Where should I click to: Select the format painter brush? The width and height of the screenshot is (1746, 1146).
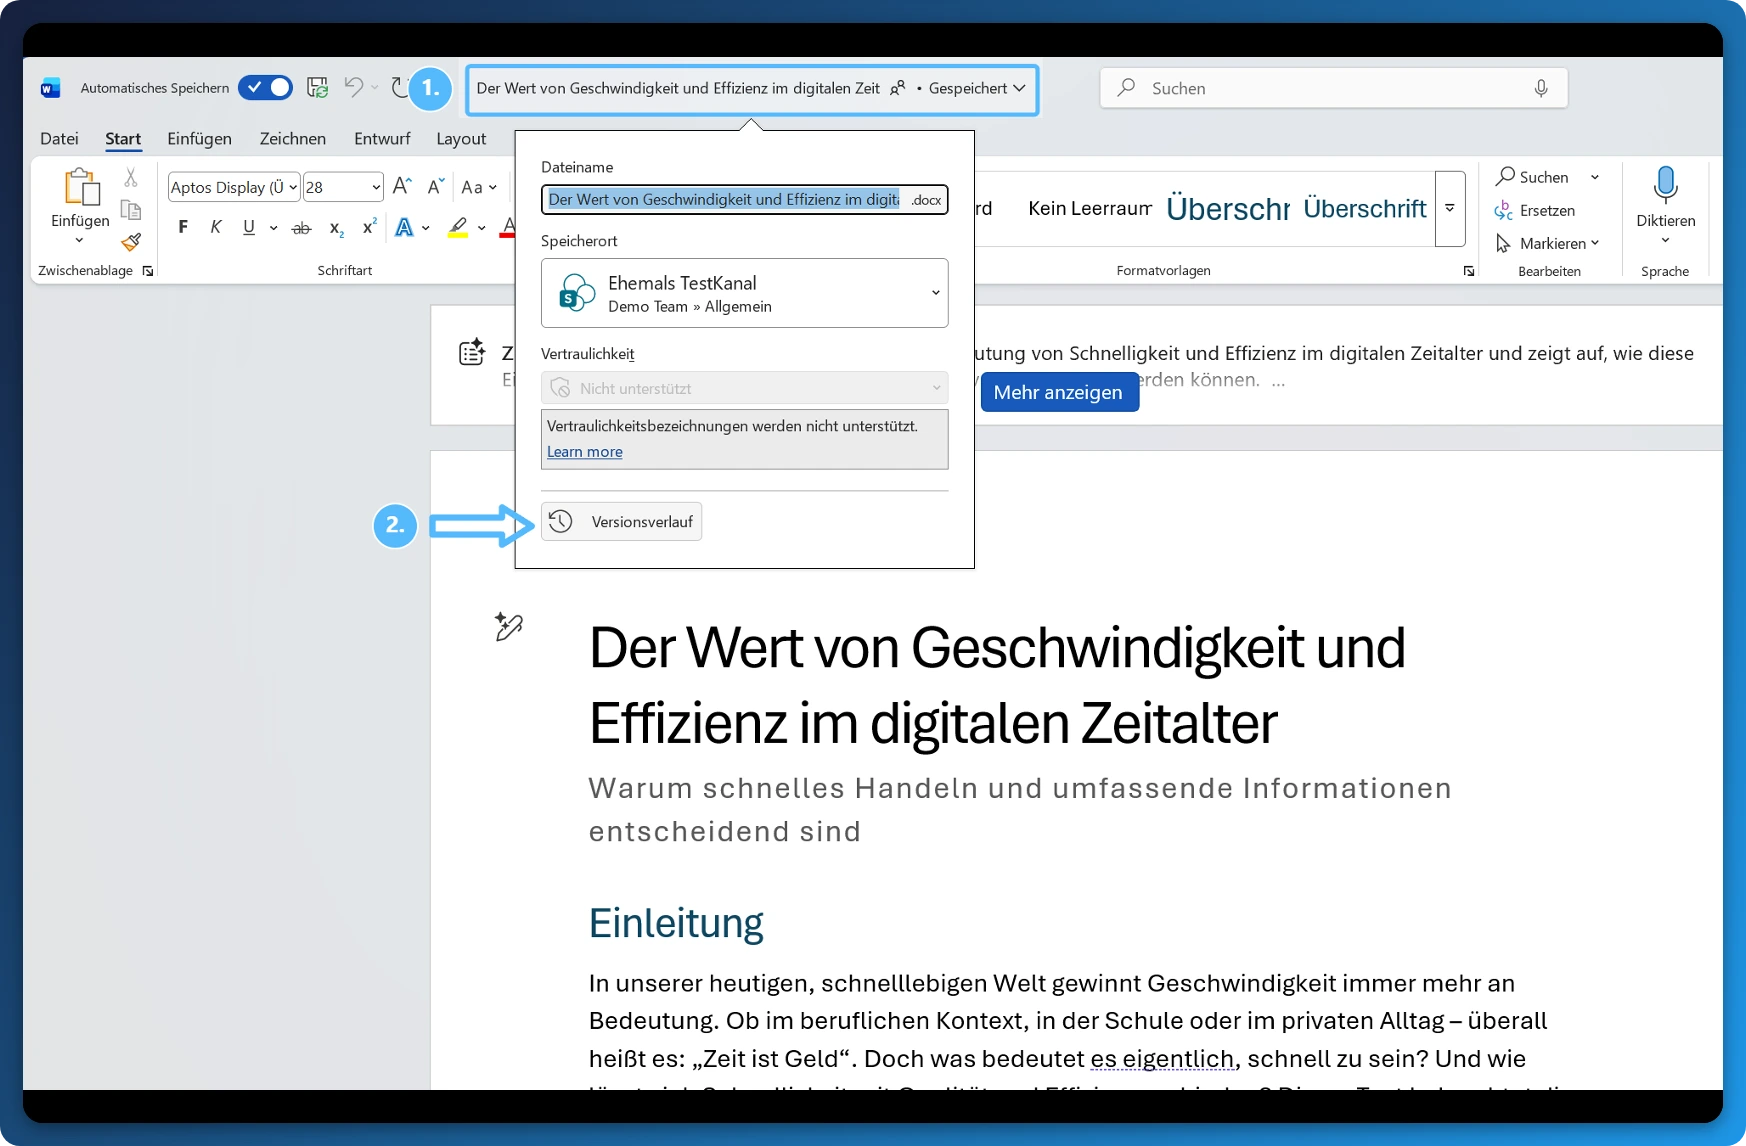click(131, 242)
